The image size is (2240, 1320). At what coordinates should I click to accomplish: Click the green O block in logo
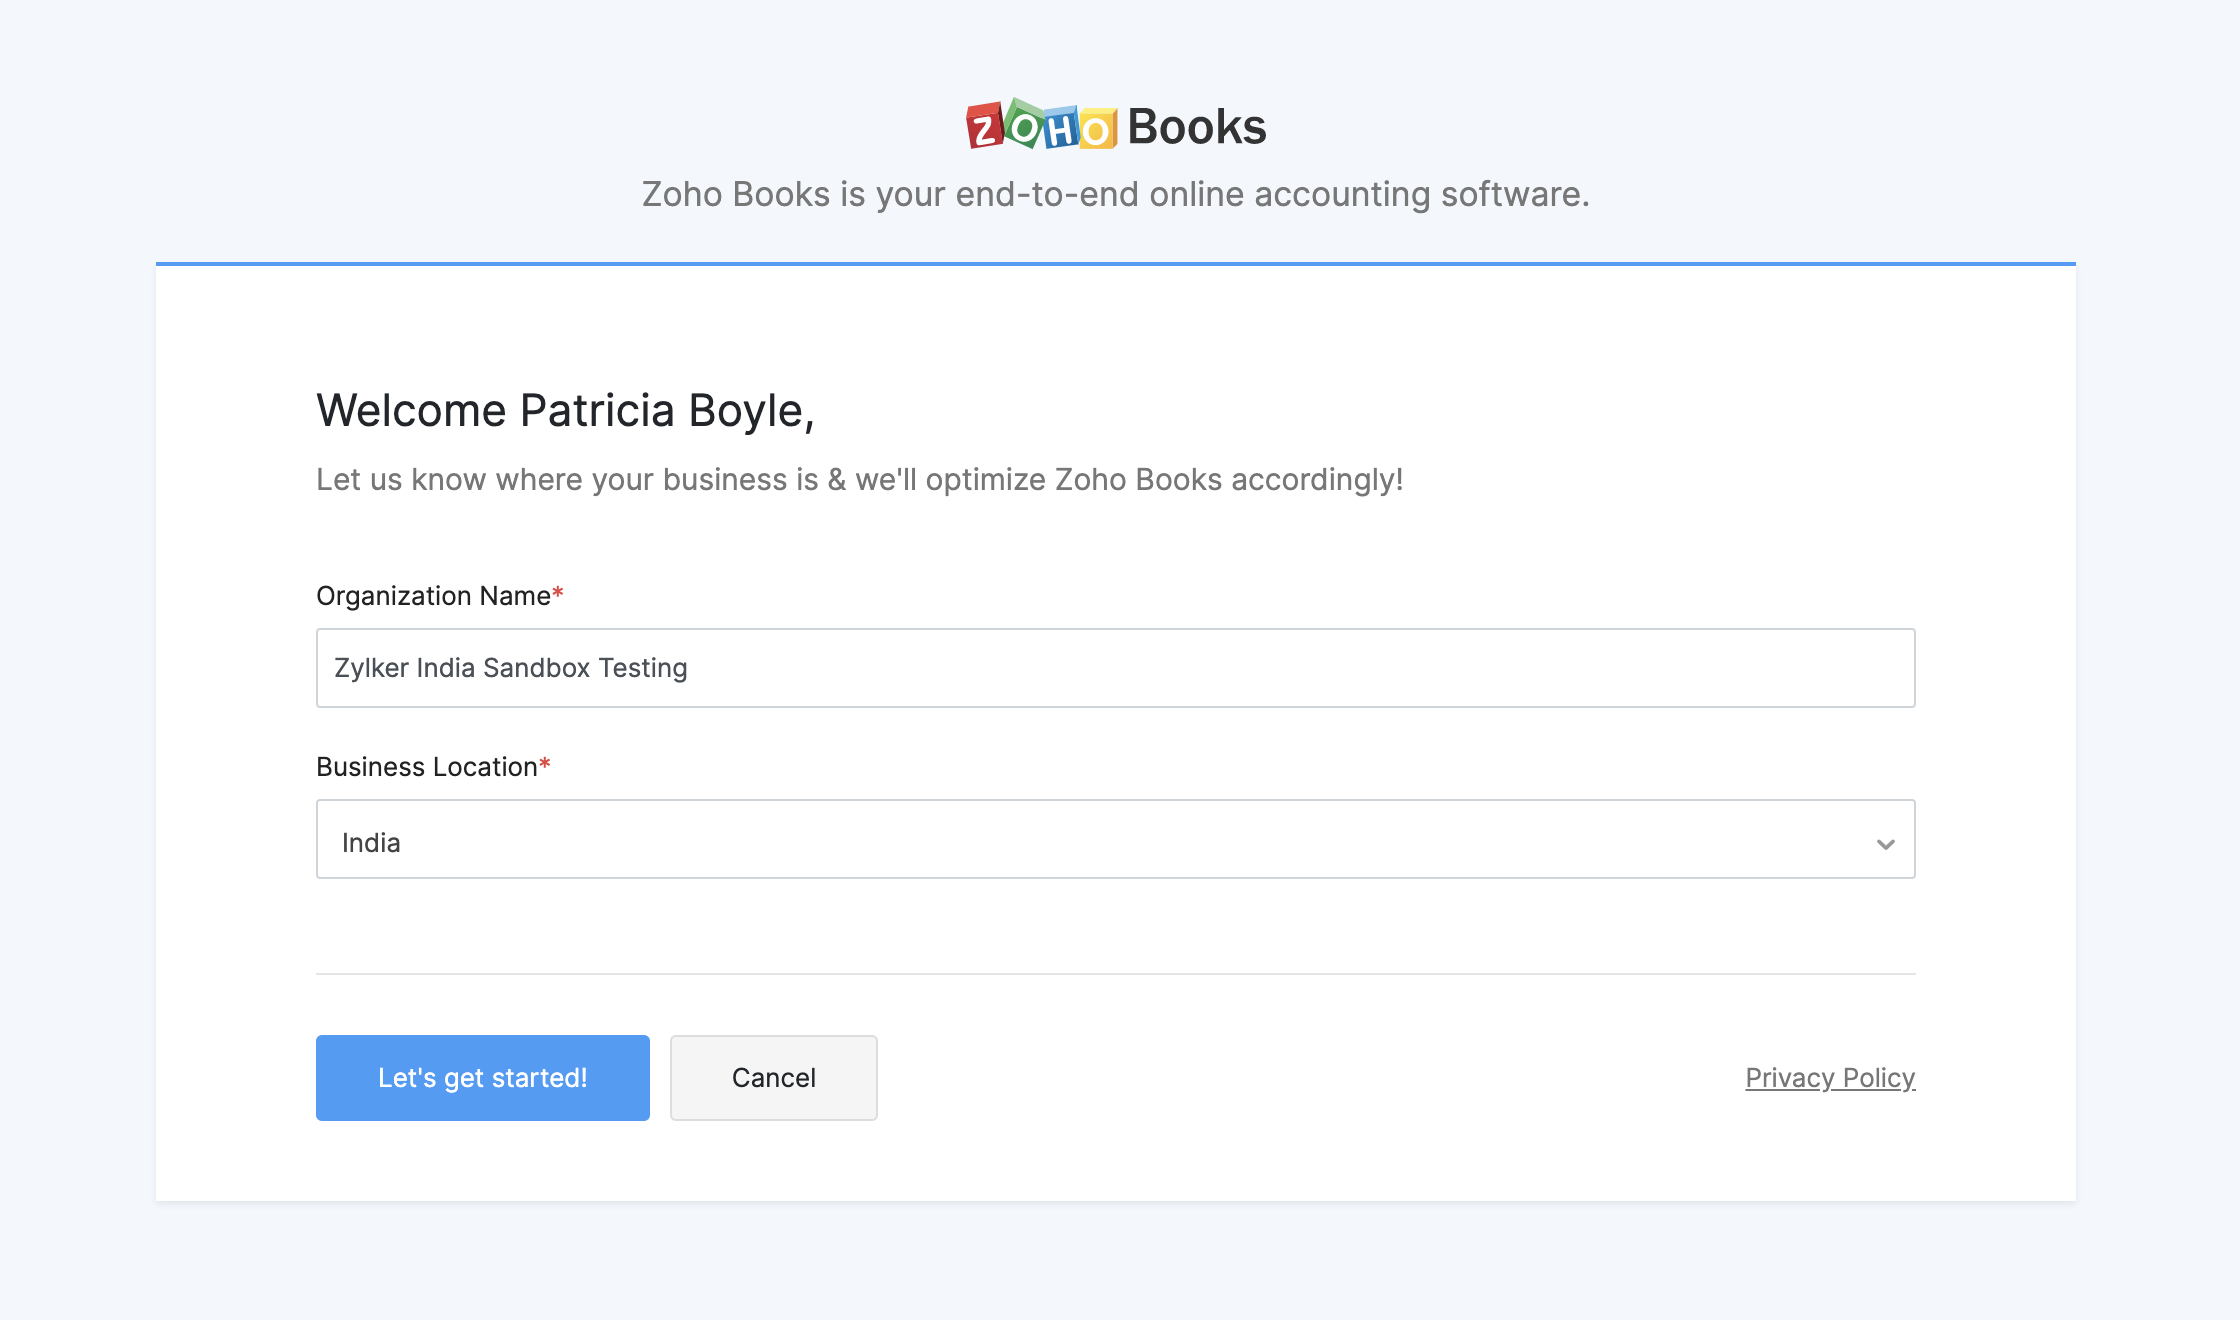click(x=1024, y=125)
